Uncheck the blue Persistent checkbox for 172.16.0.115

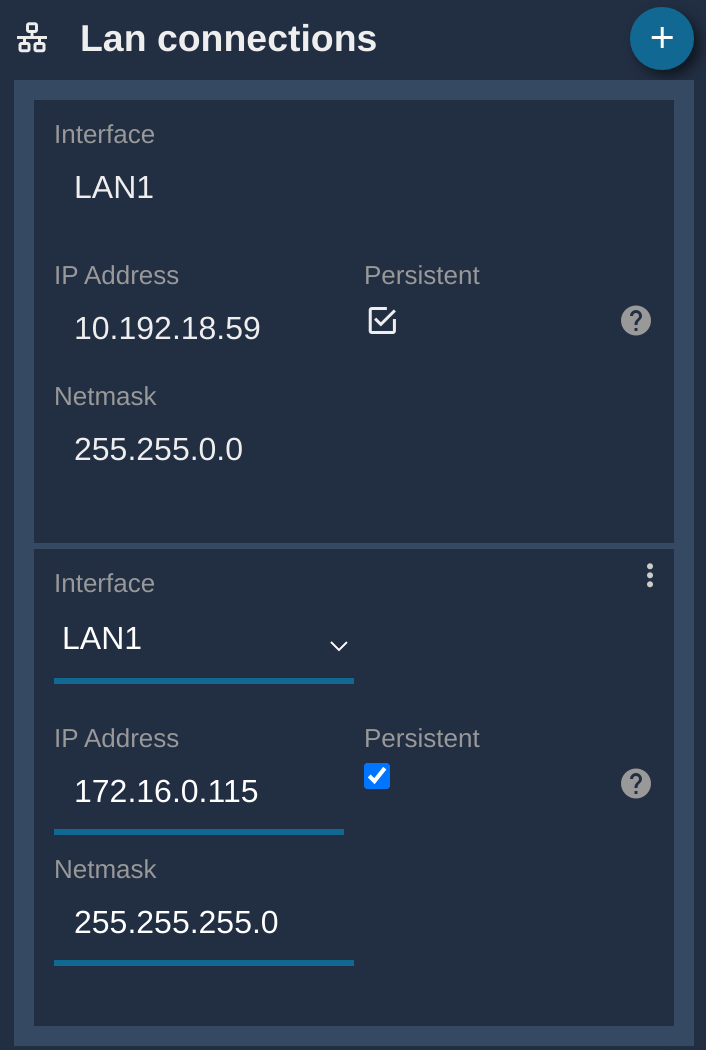pos(377,776)
